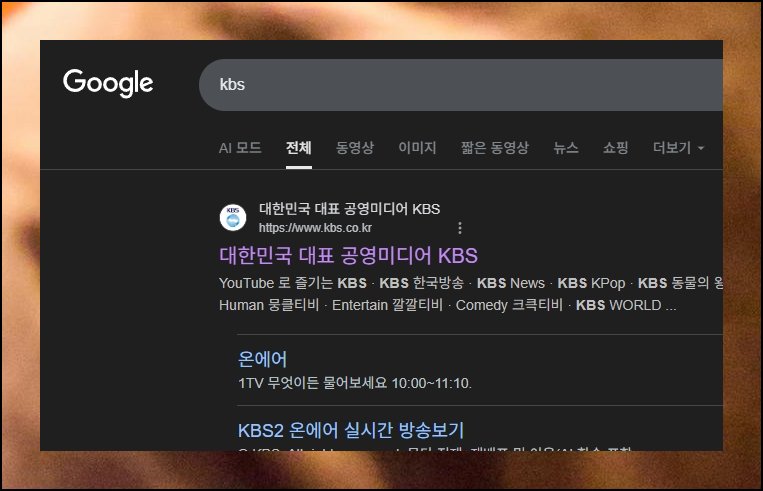This screenshot has width=763, height=491.
Task: Click the KBS site favicon
Action: 233,218
